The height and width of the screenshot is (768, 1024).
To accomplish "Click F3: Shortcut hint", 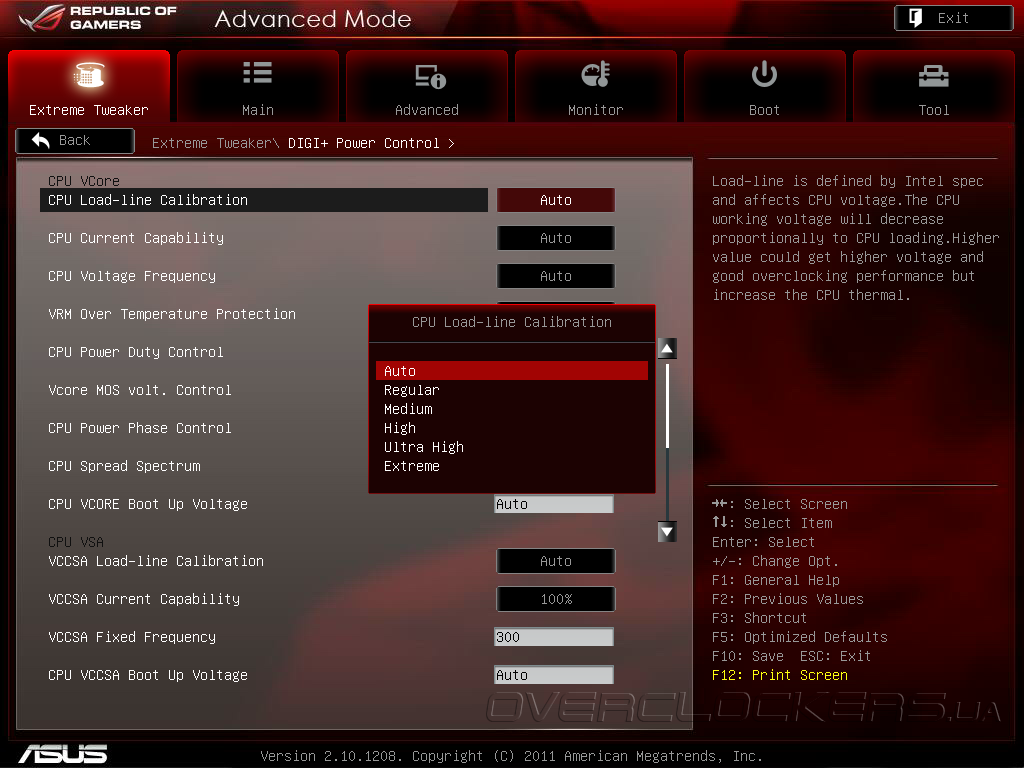I will point(760,618).
